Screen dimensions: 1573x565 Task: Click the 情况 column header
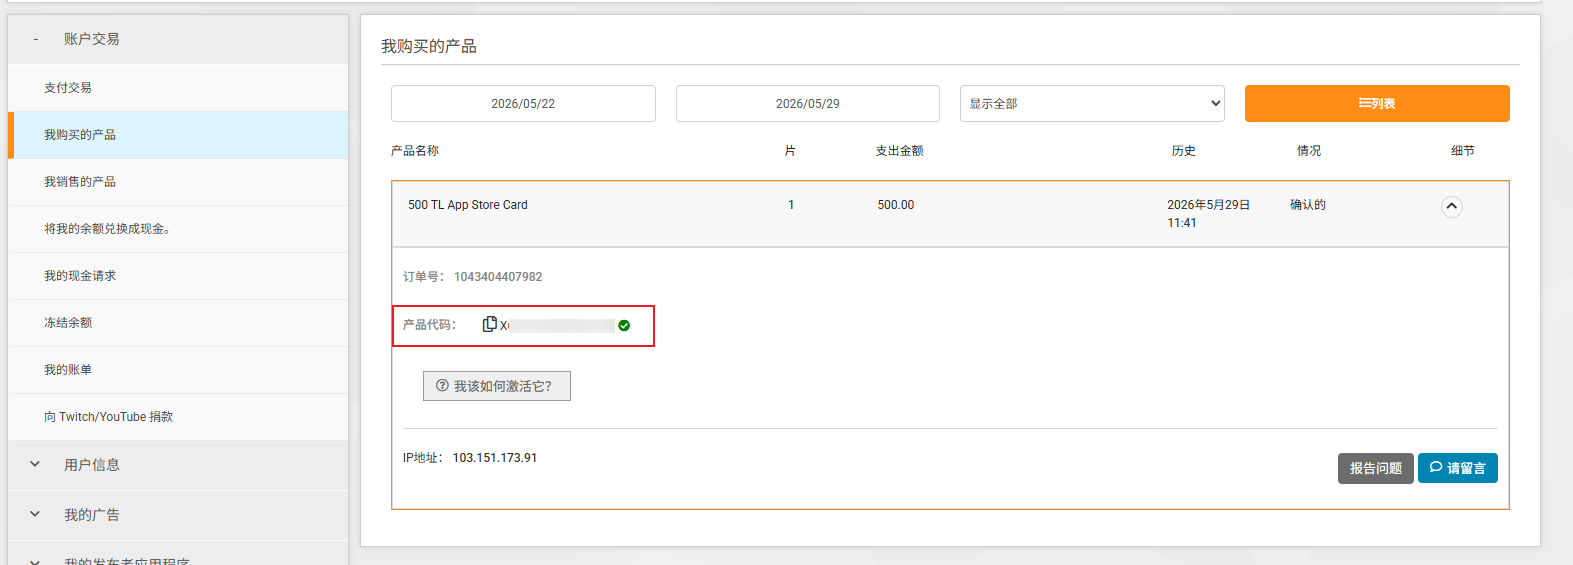click(x=1309, y=151)
